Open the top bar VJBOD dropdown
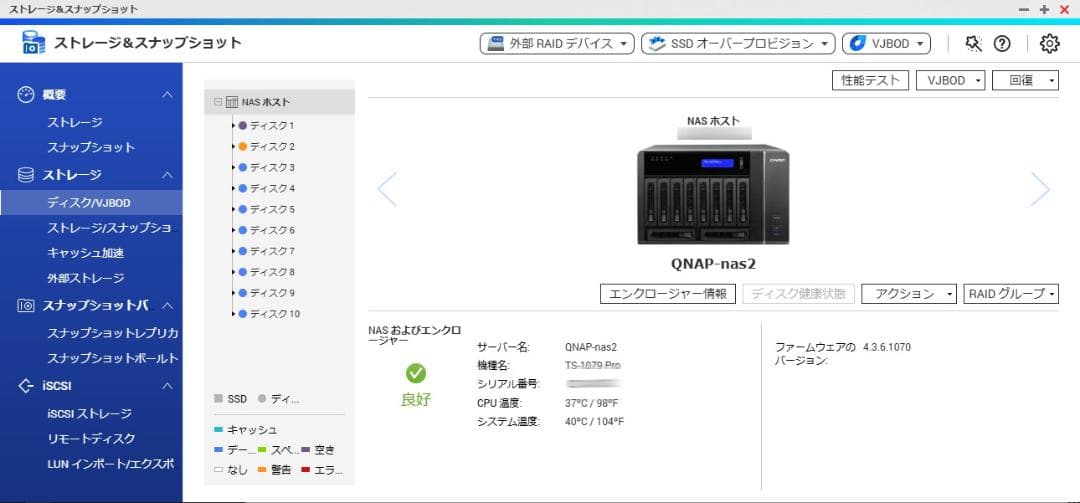This screenshot has width=1080, height=503. click(886, 43)
